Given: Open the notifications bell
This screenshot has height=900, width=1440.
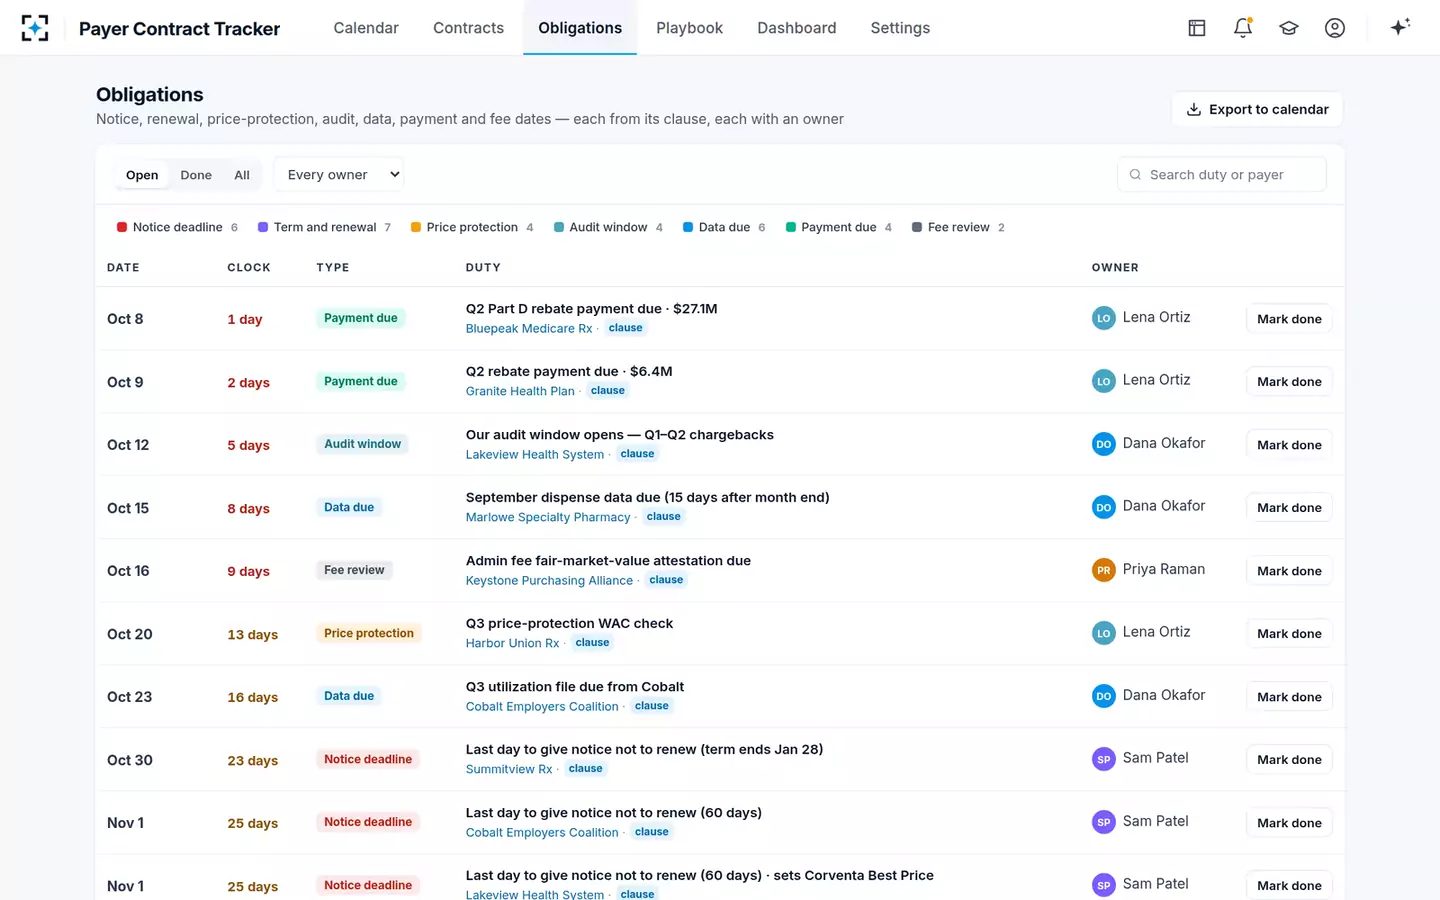Looking at the screenshot, I should pyautogui.click(x=1243, y=28).
